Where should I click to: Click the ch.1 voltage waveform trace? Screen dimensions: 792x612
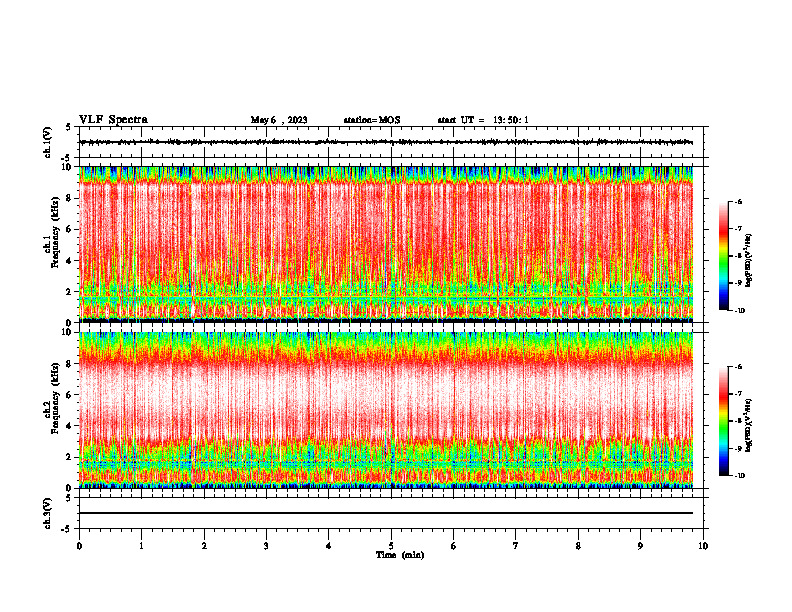click(386, 142)
